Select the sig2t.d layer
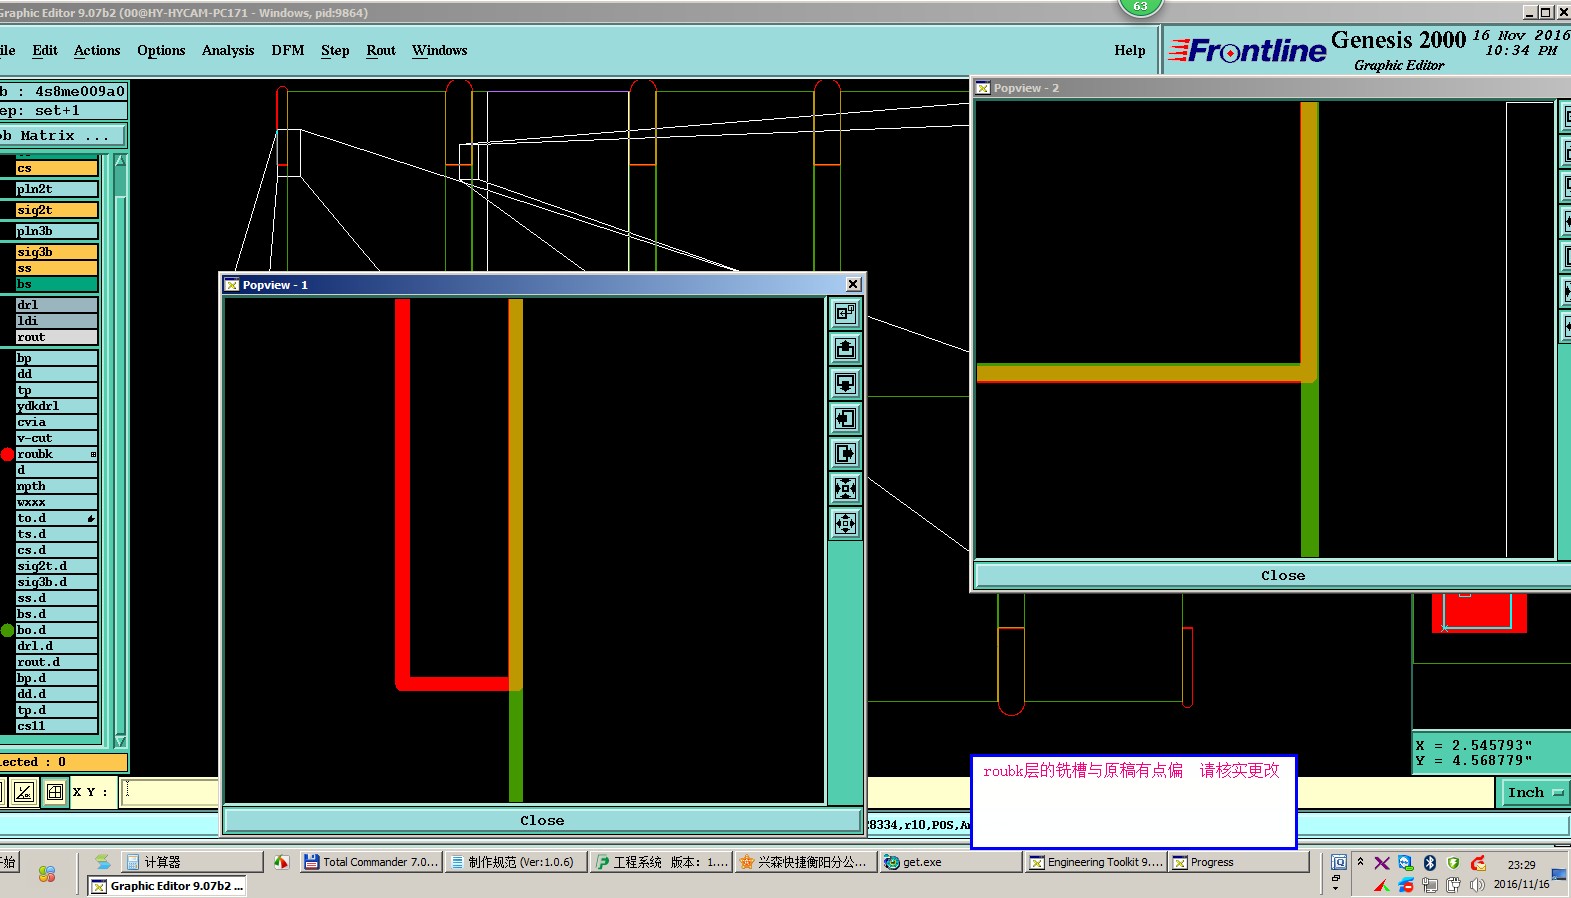Screen dimensions: 1571x898 tap(57, 566)
